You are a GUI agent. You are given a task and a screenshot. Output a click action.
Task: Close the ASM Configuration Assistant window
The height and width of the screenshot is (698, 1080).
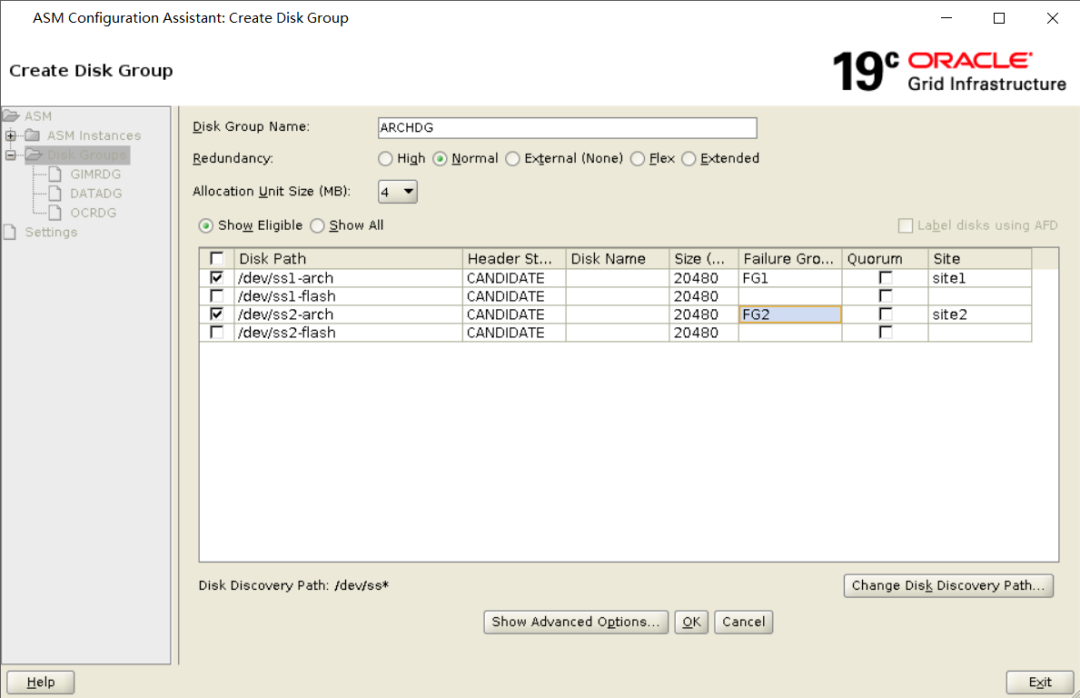tap(1052, 19)
